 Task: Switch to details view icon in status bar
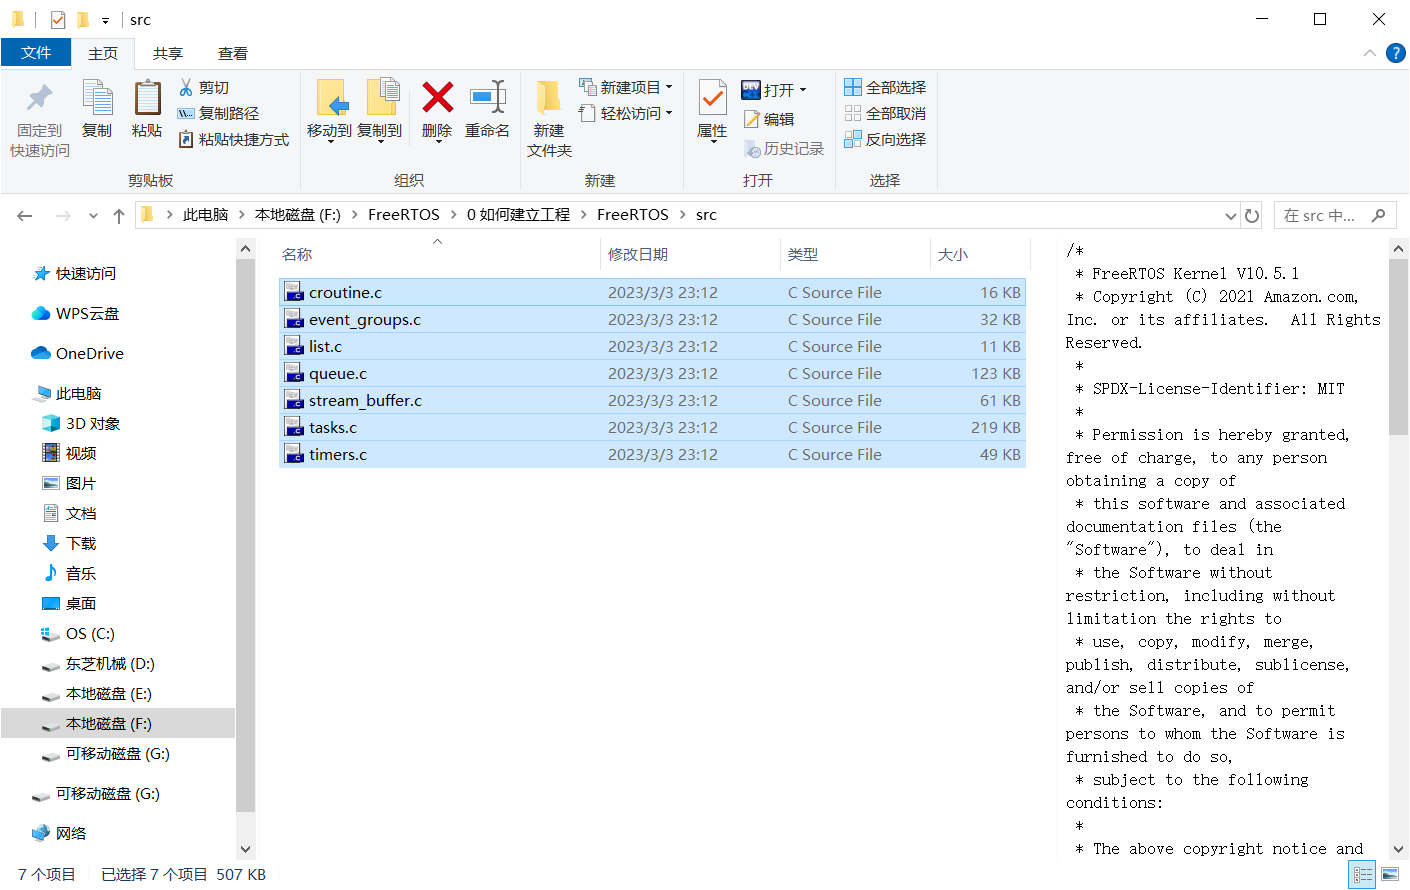coord(1362,875)
